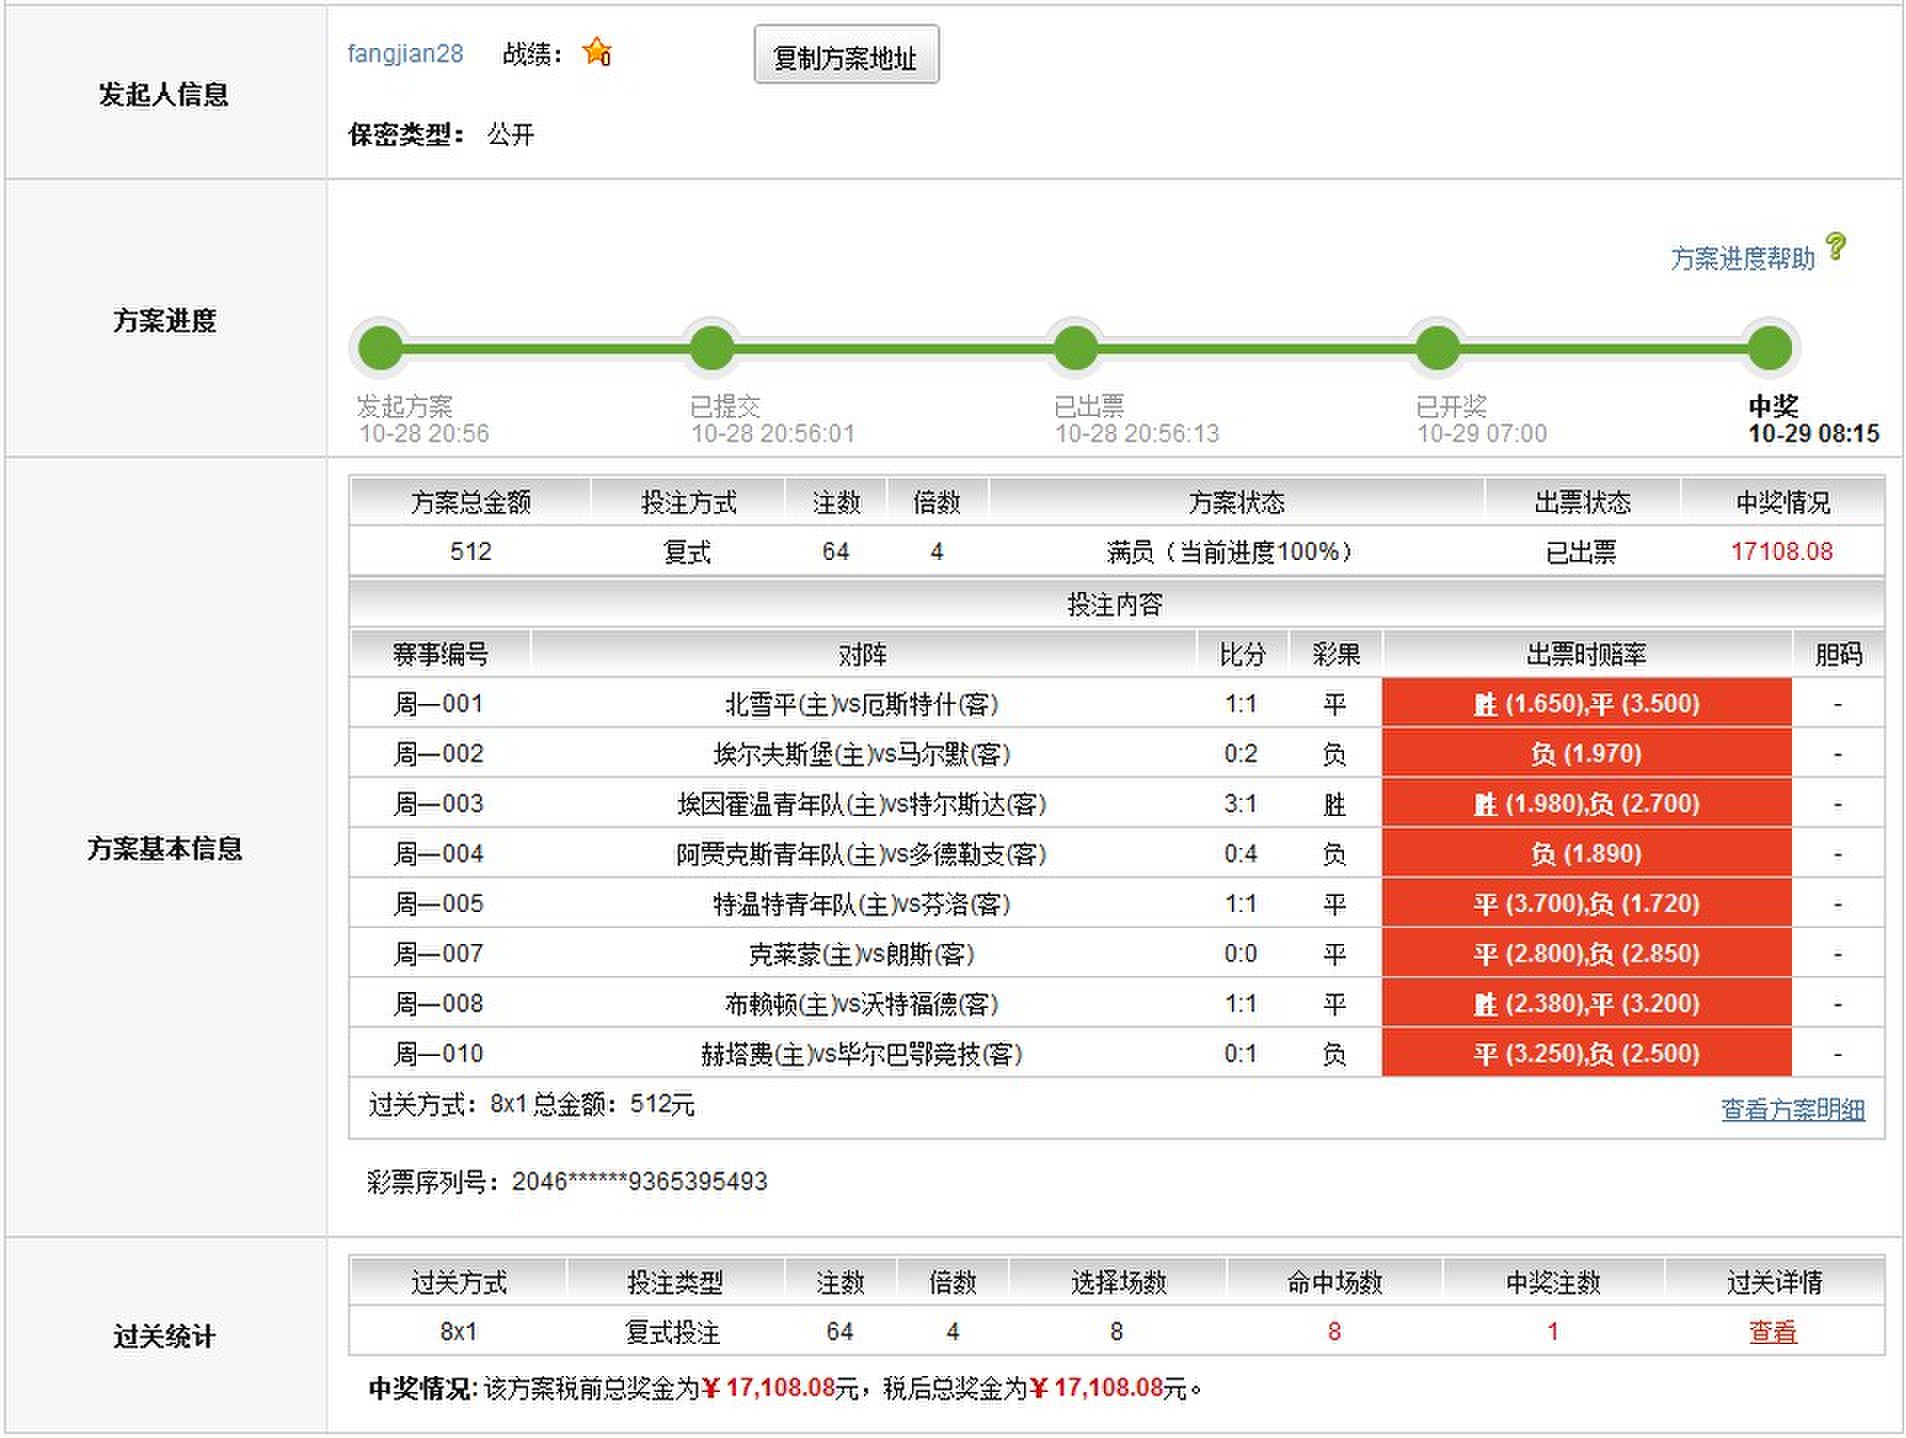Click the 发起方案 progress node

tap(381, 348)
